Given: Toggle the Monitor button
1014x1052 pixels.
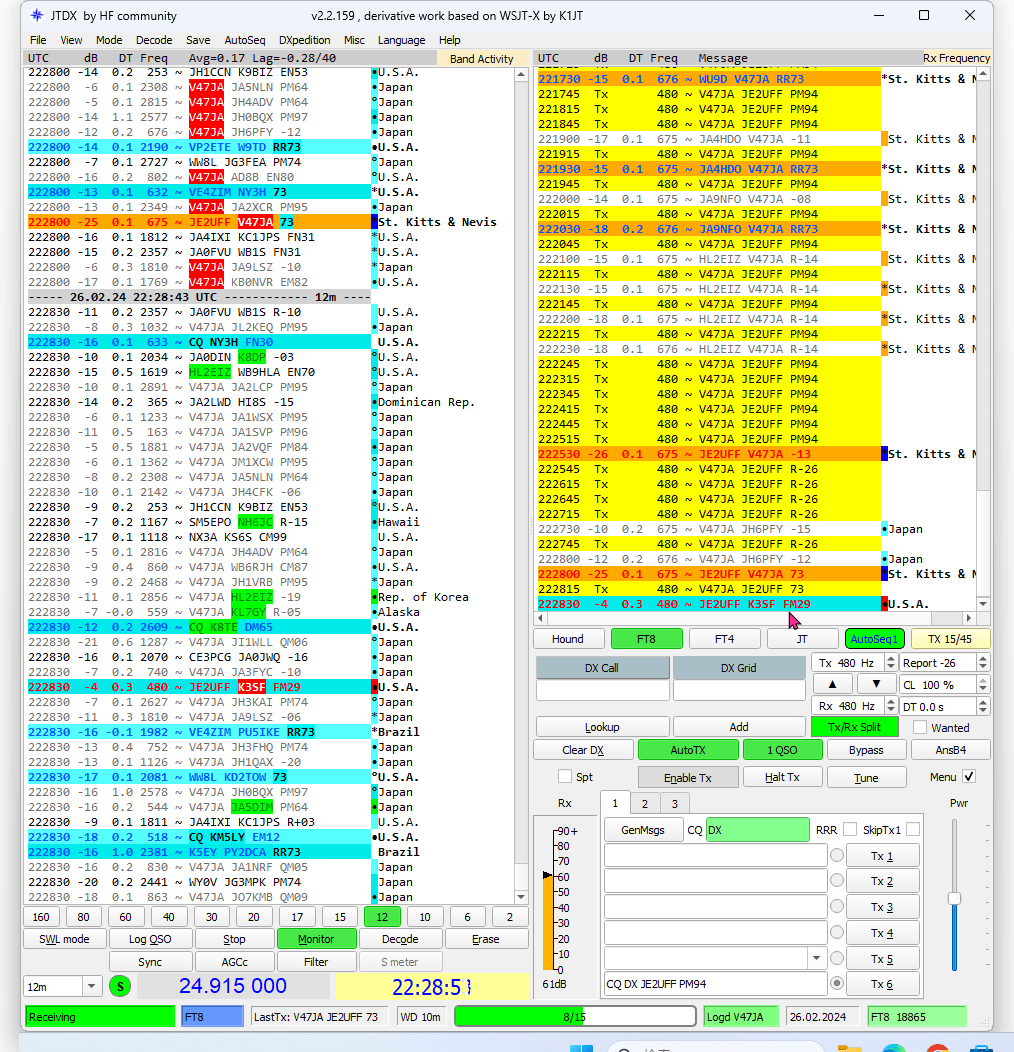Looking at the screenshot, I should click(x=315, y=939).
